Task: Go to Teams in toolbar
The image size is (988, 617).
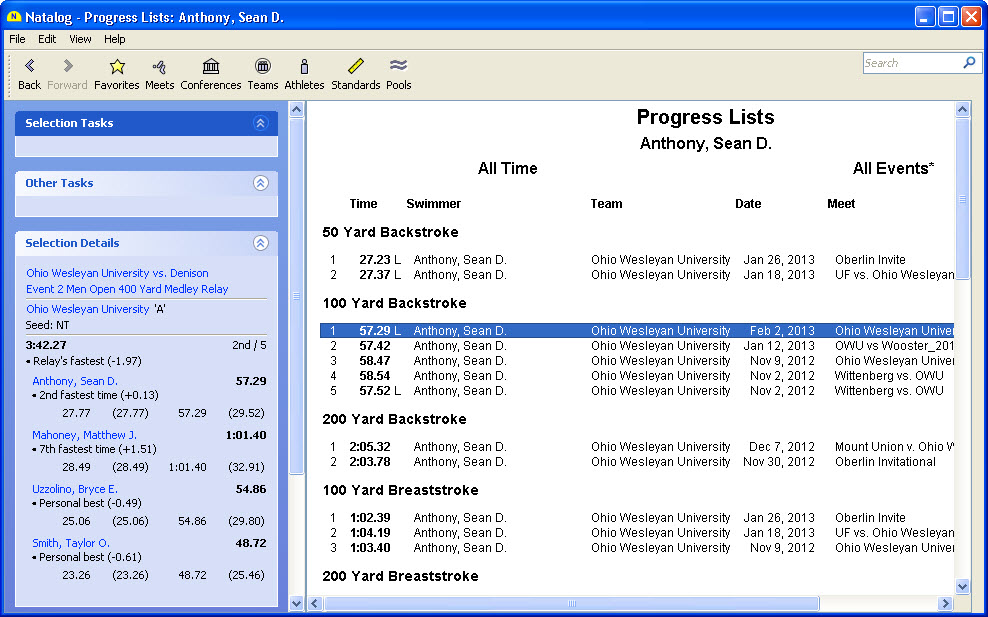Action: (x=262, y=67)
